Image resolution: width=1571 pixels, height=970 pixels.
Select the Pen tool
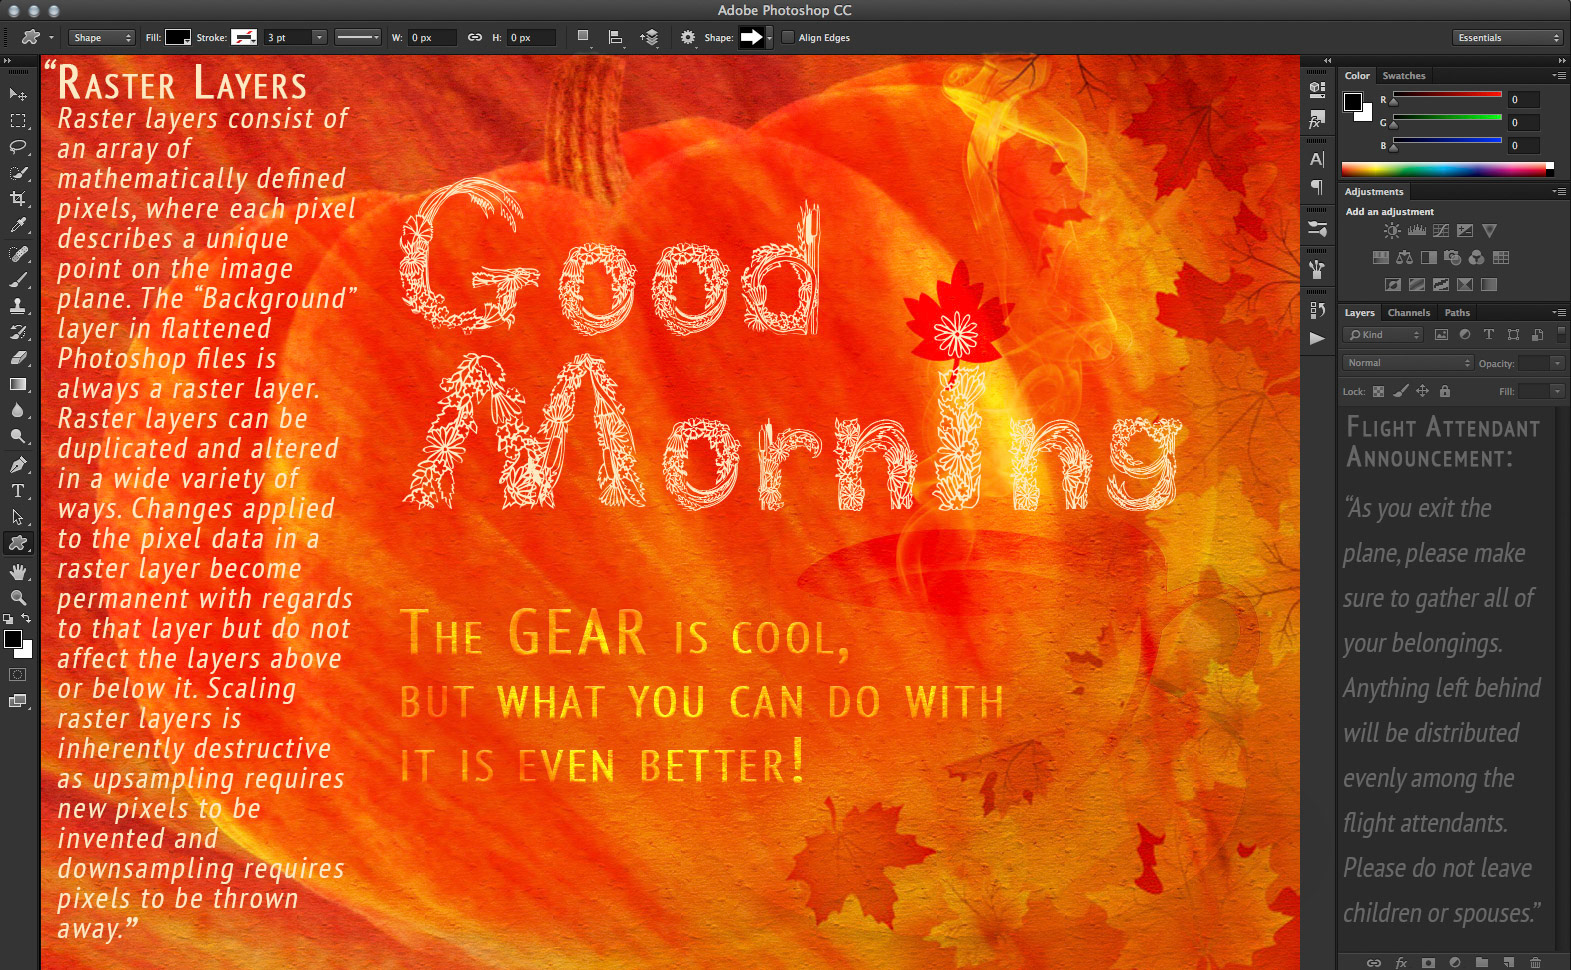click(18, 464)
